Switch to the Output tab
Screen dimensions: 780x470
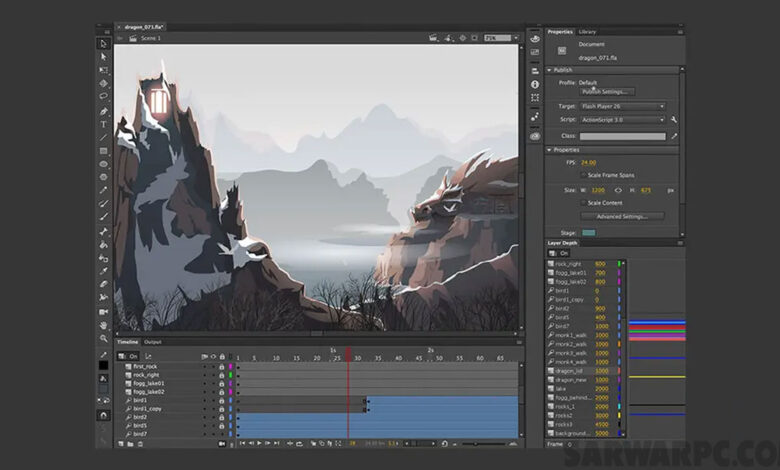coord(153,342)
